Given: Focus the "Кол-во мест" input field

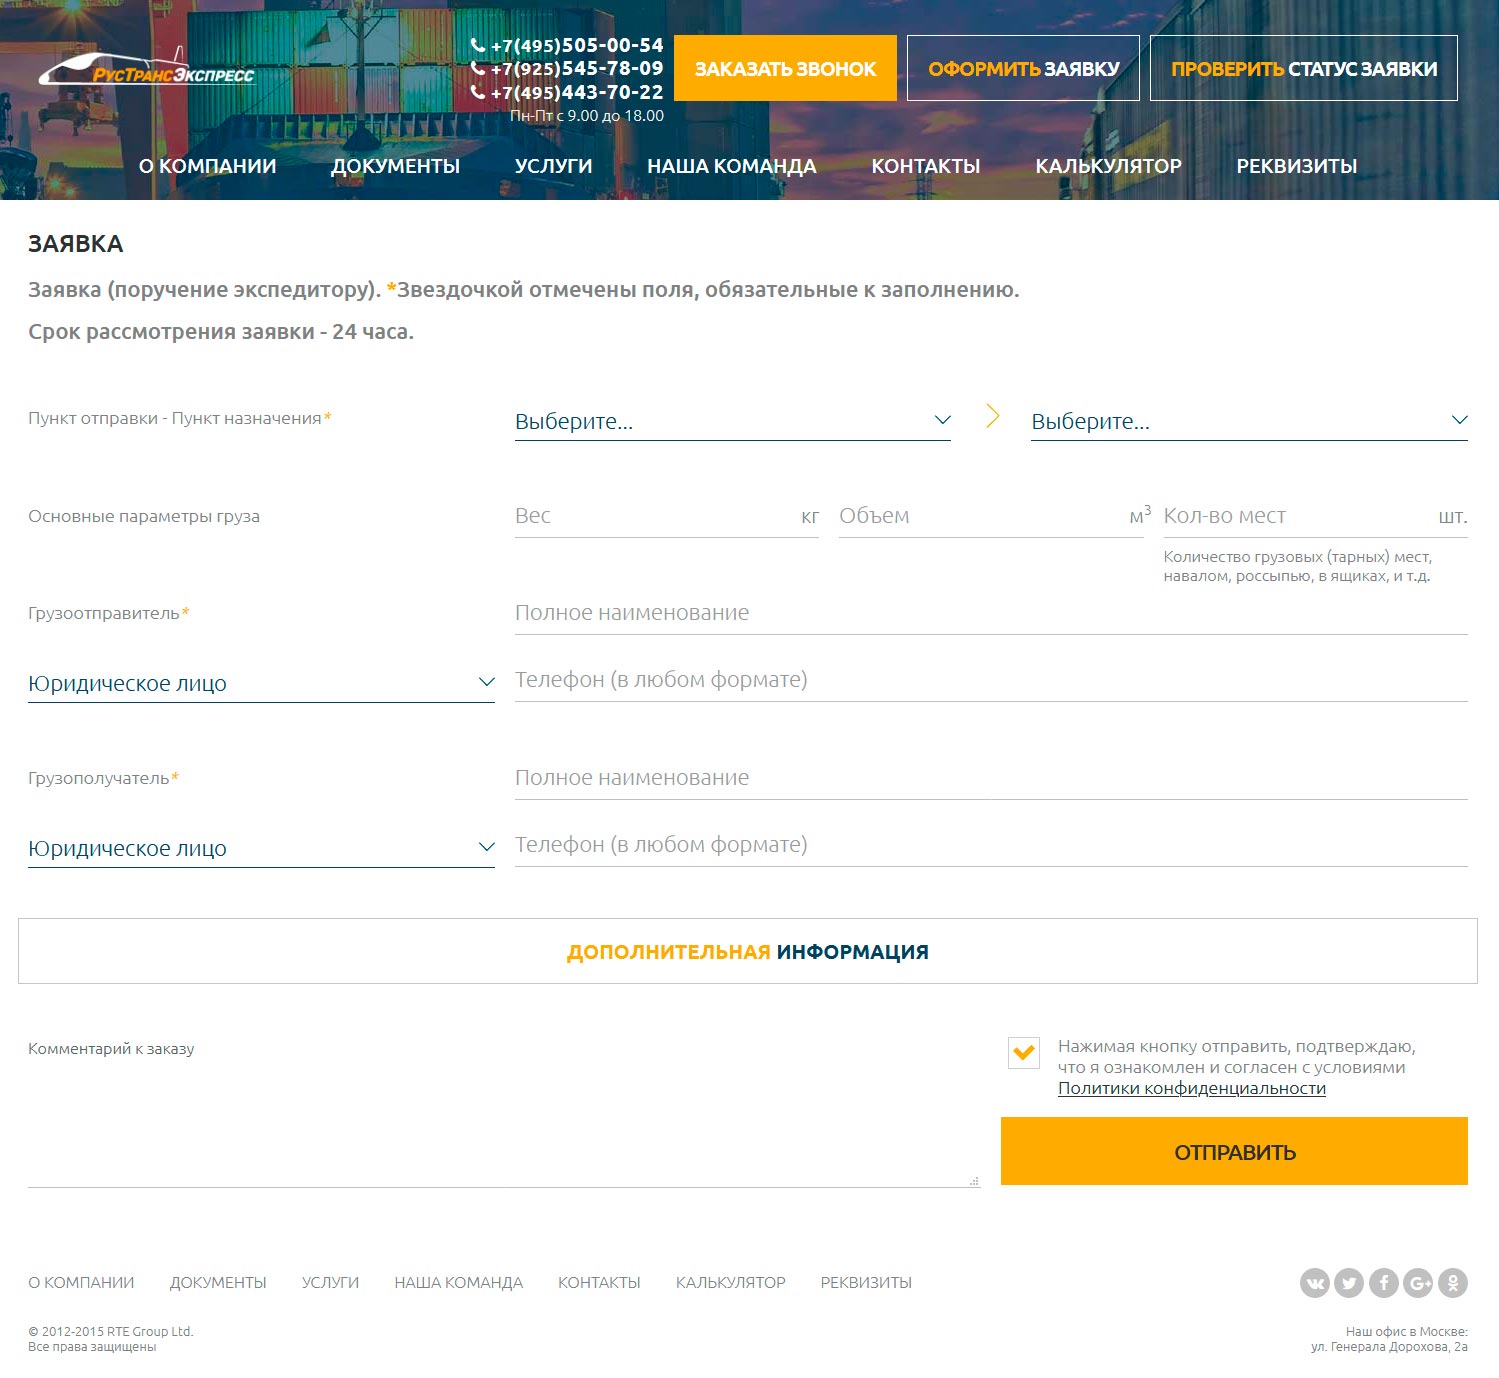Looking at the screenshot, I should (x=1315, y=516).
